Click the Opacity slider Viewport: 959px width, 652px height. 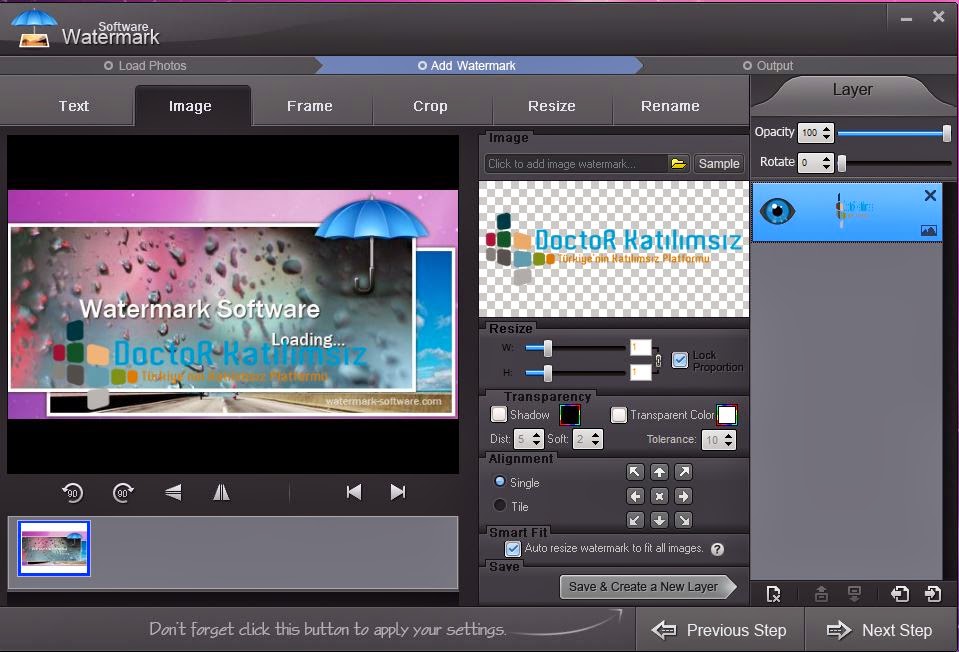coord(895,133)
